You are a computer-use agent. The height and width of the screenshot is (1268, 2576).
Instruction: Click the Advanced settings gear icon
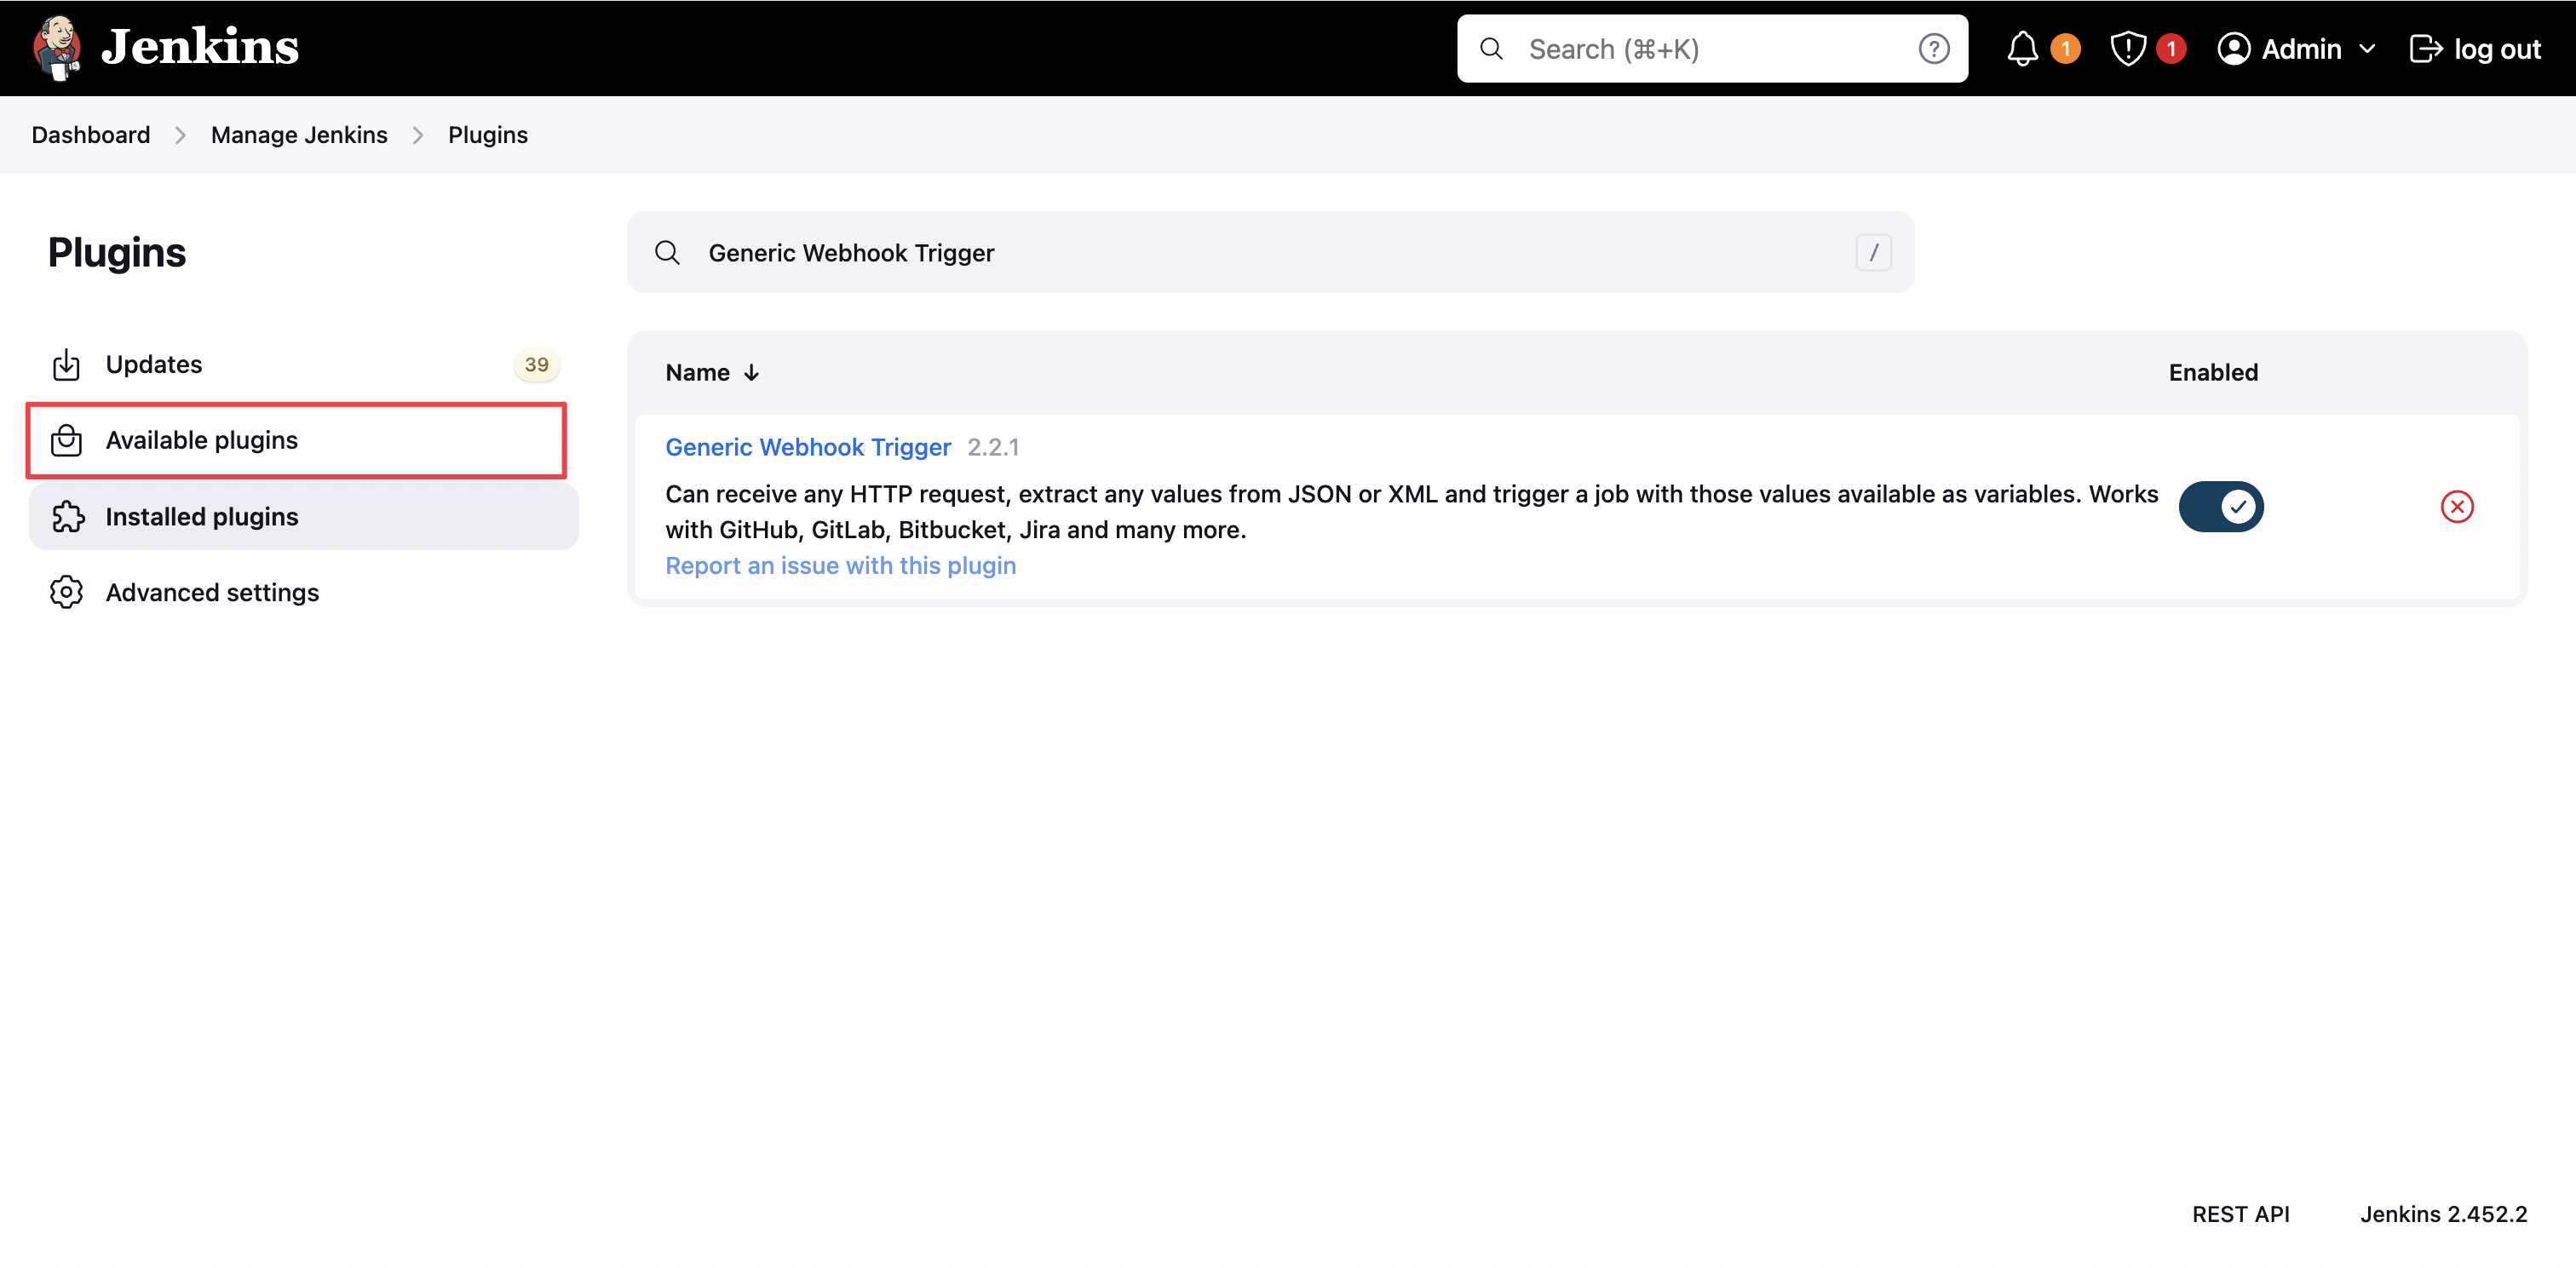tap(66, 592)
